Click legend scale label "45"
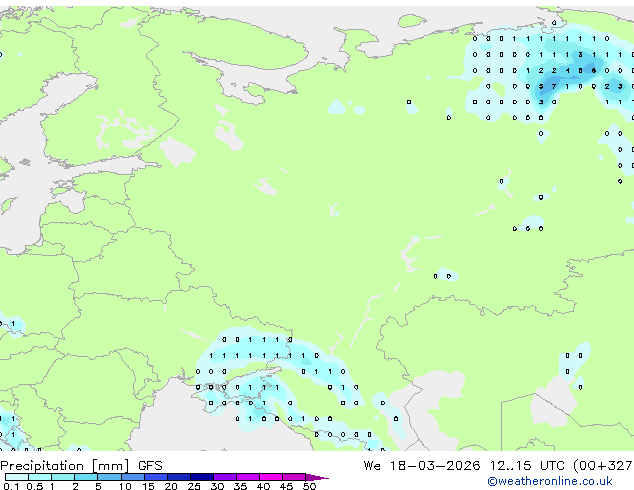The width and height of the screenshot is (634, 490). tap(286, 486)
